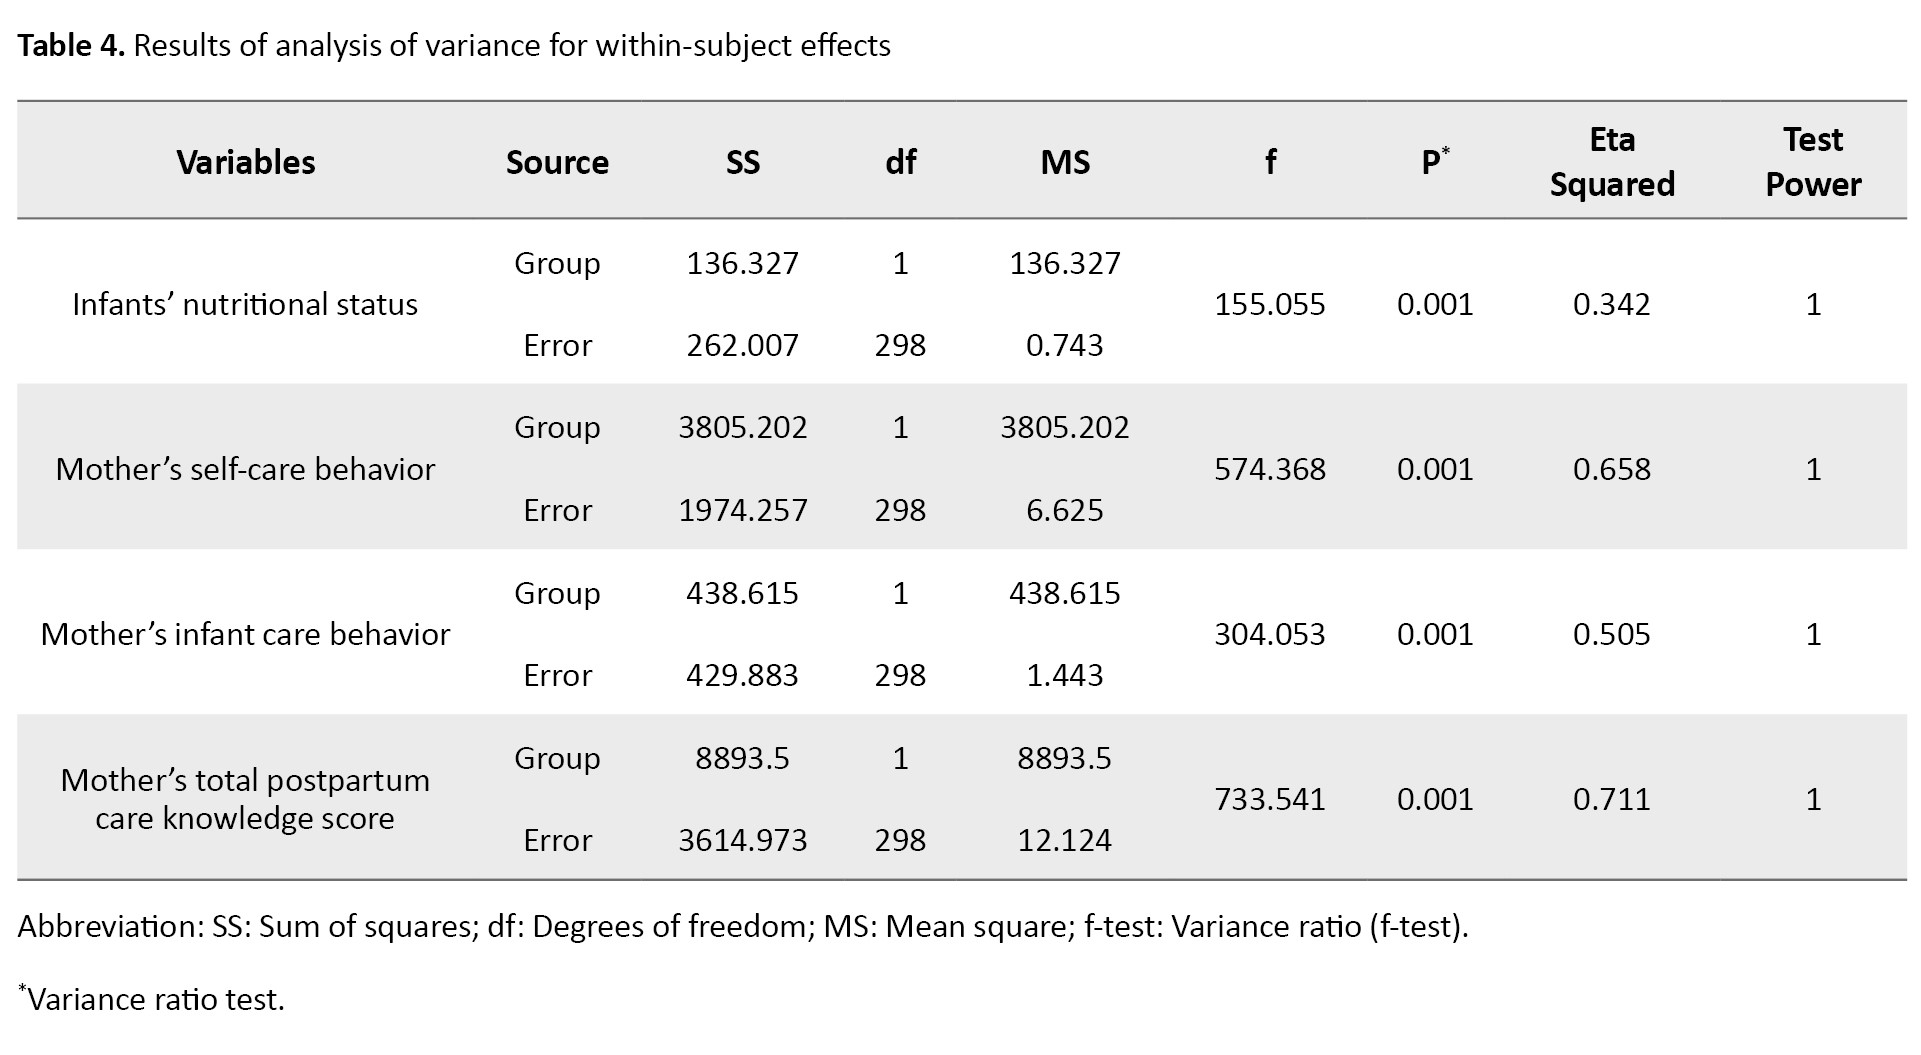Select the "Test Power" column header
The width and height of the screenshot is (1921, 1055).
pyautogui.click(x=1813, y=162)
